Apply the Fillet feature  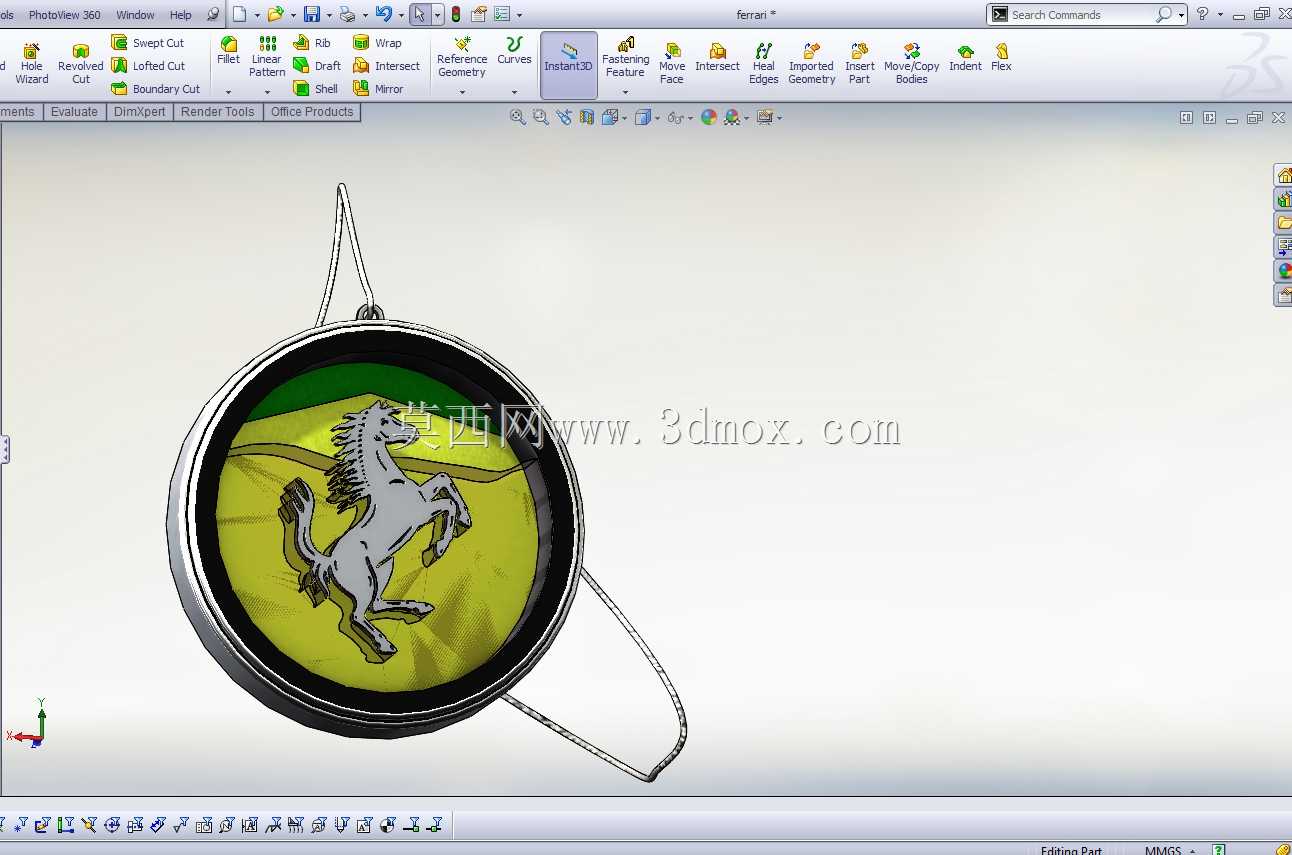[x=229, y=51]
